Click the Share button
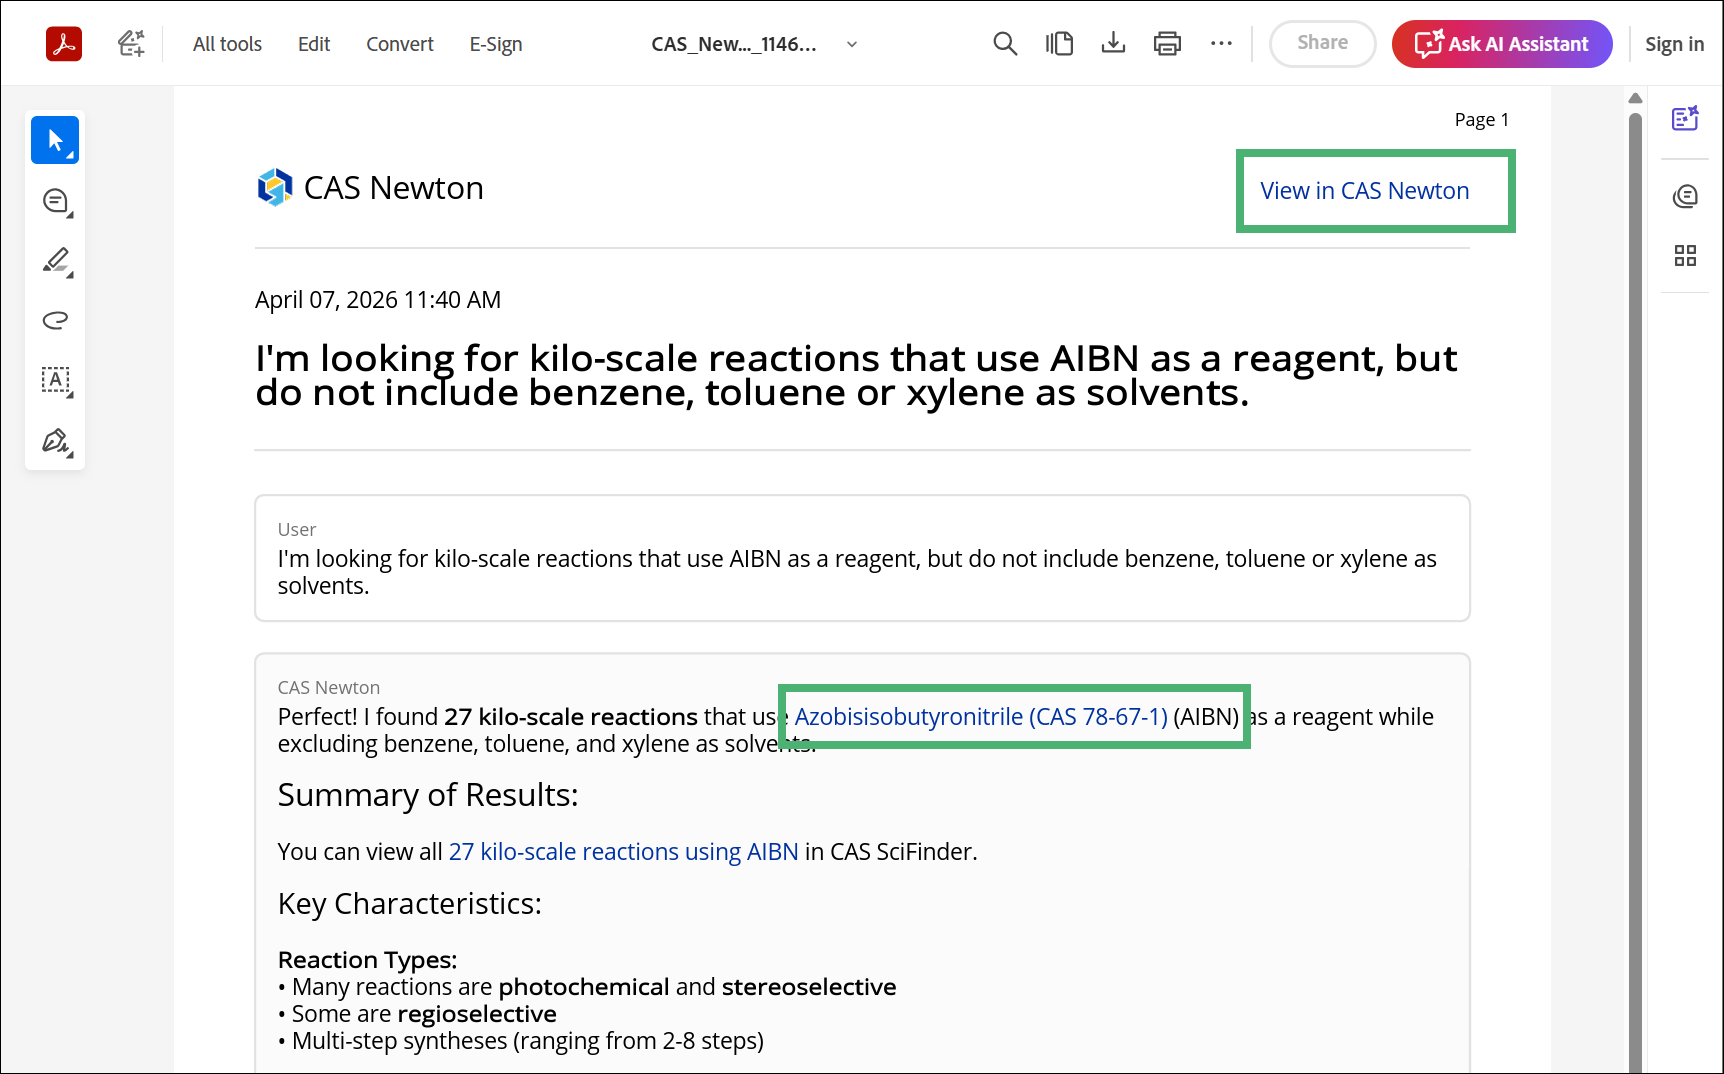The height and width of the screenshot is (1074, 1724). coord(1323,43)
